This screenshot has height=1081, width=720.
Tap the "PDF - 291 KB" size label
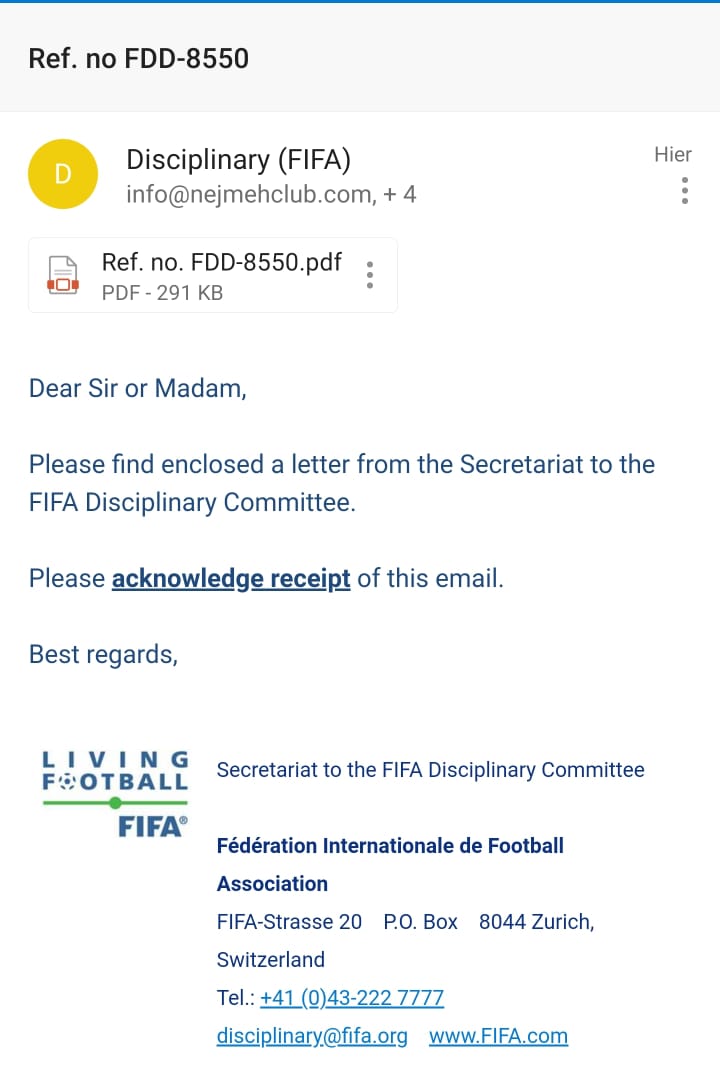(162, 293)
